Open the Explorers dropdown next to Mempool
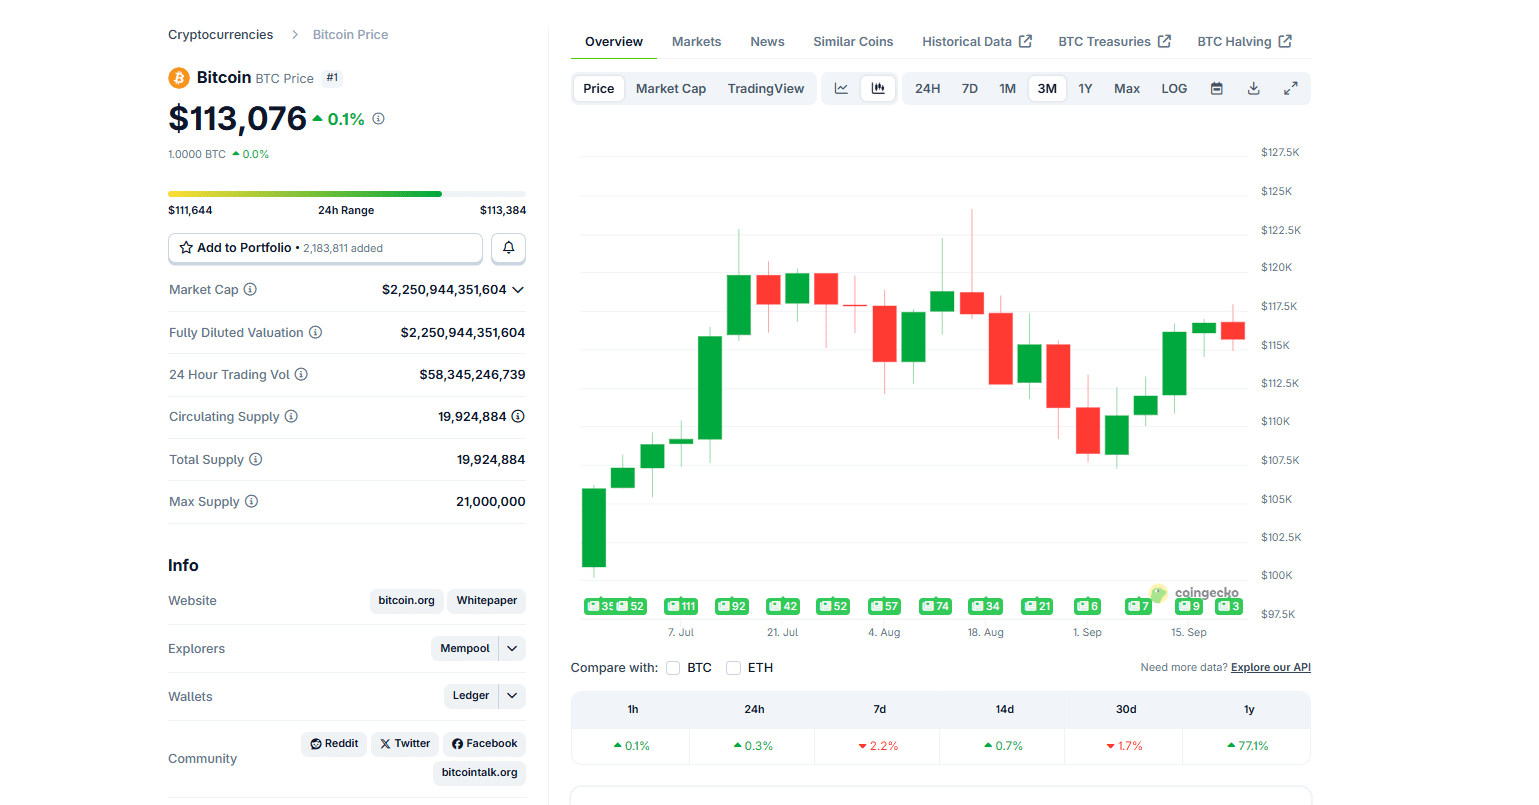Image resolution: width=1539 pixels, height=805 pixels. (x=511, y=648)
